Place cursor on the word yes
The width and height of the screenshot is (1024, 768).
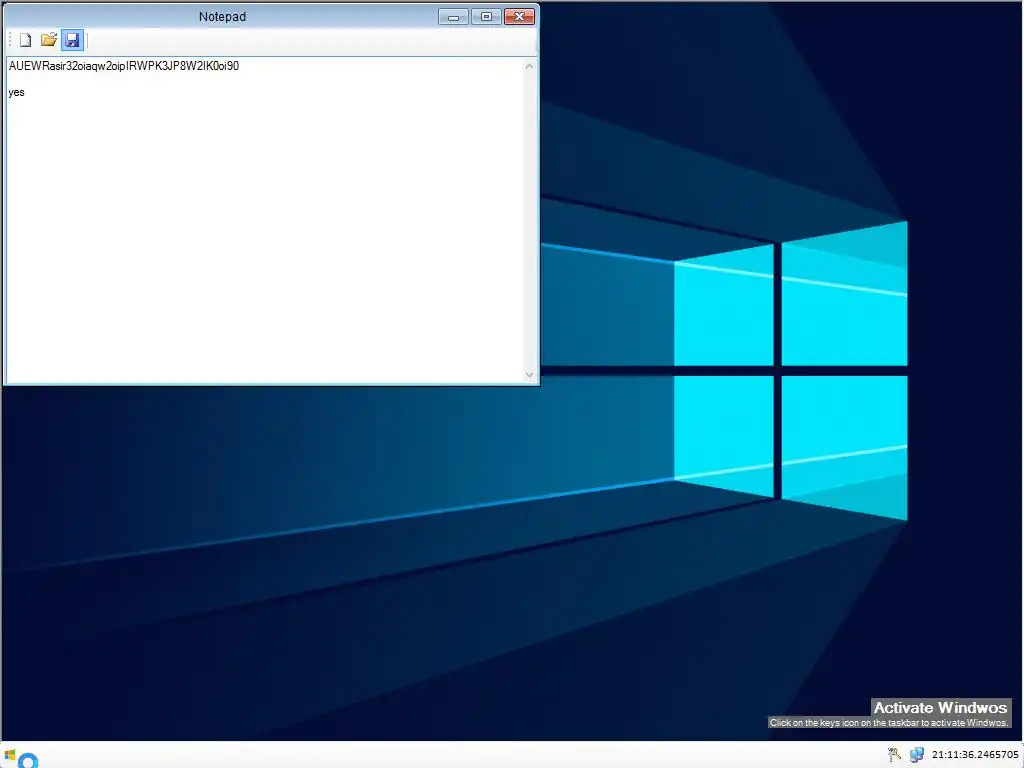[16, 93]
